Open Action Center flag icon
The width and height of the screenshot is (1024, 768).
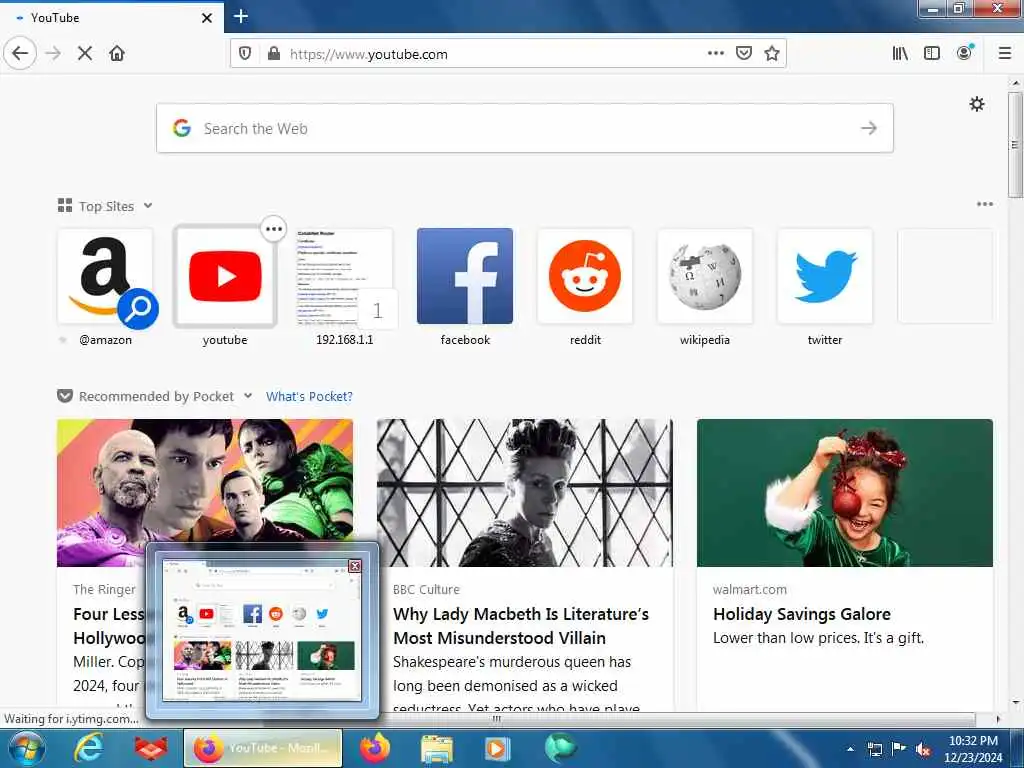pyautogui.click(x=899, y=749)
